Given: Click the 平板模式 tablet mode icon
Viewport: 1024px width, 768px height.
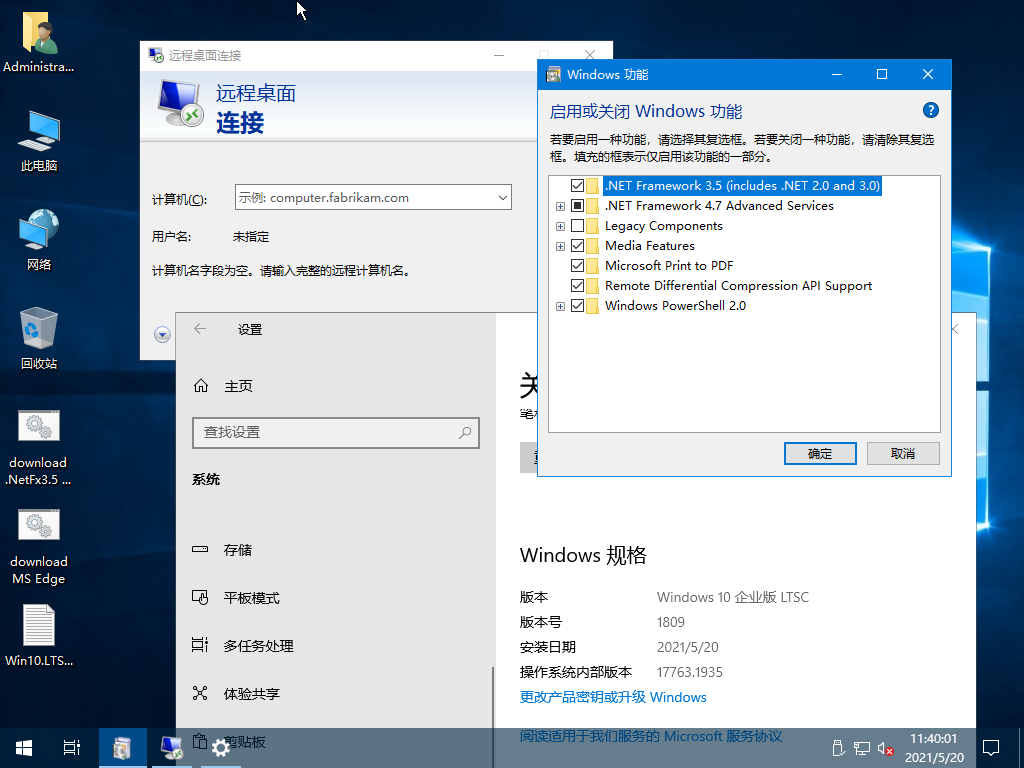Looking at the screenshot, I should tap(200, 598).
